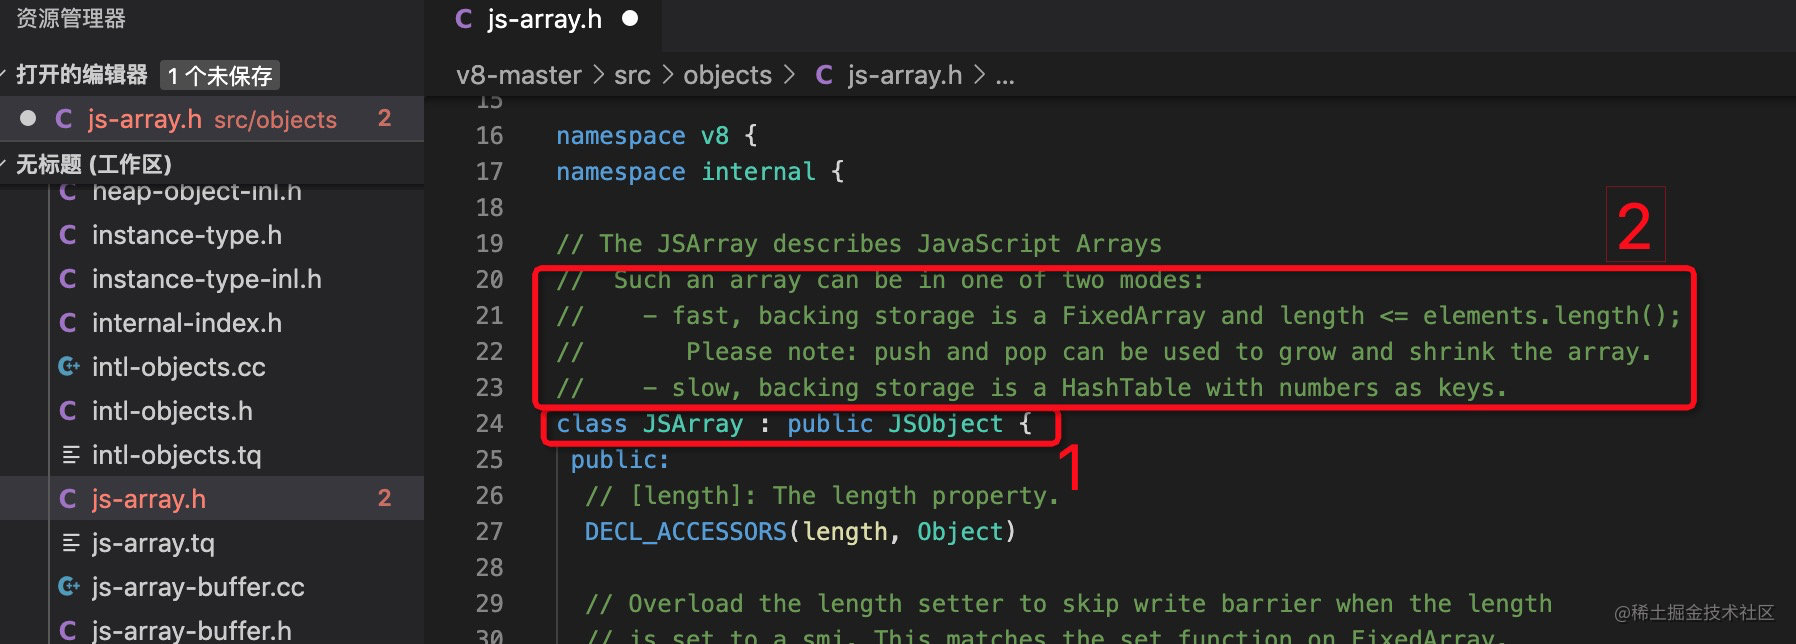Open js-array-buffer.cc file

click(x=198, y=587)
